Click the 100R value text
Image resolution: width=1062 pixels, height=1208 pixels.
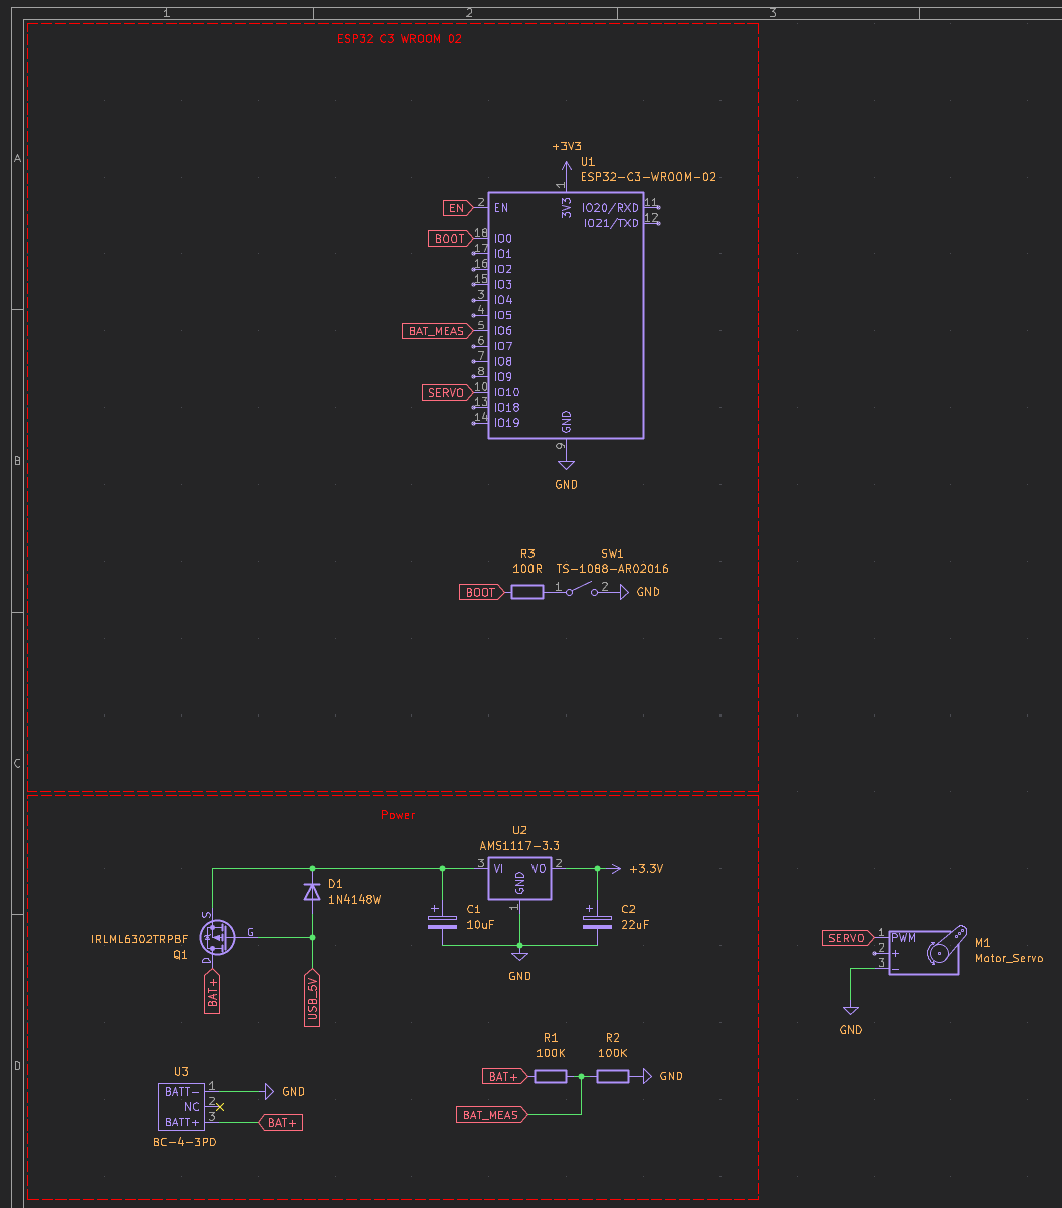[527, 569]
